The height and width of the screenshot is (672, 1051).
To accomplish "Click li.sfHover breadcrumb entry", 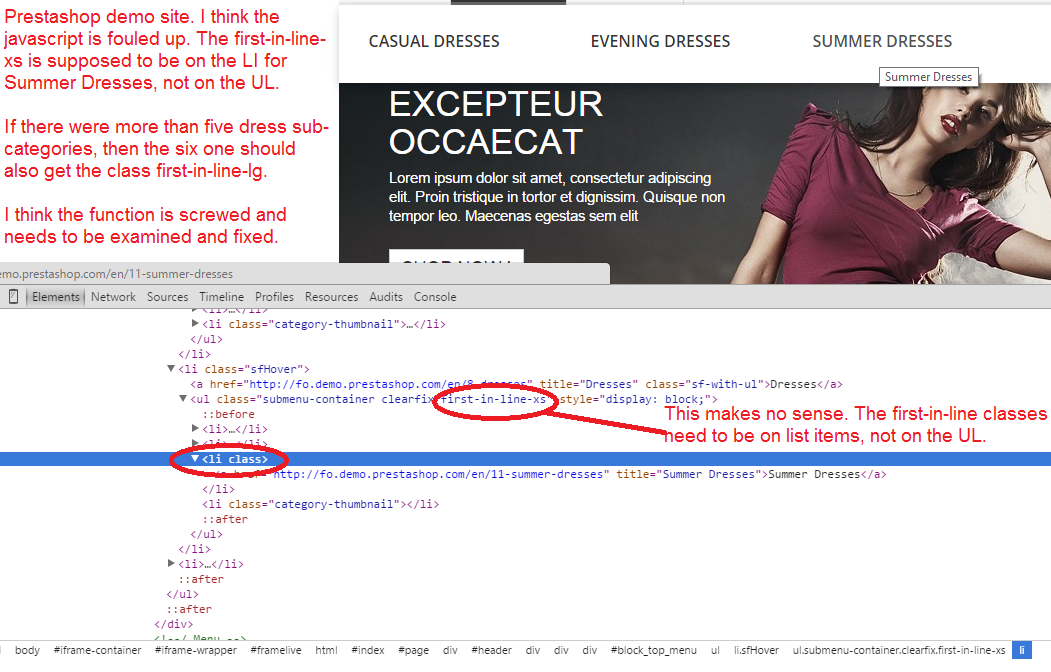I will [x=757, y=650].
